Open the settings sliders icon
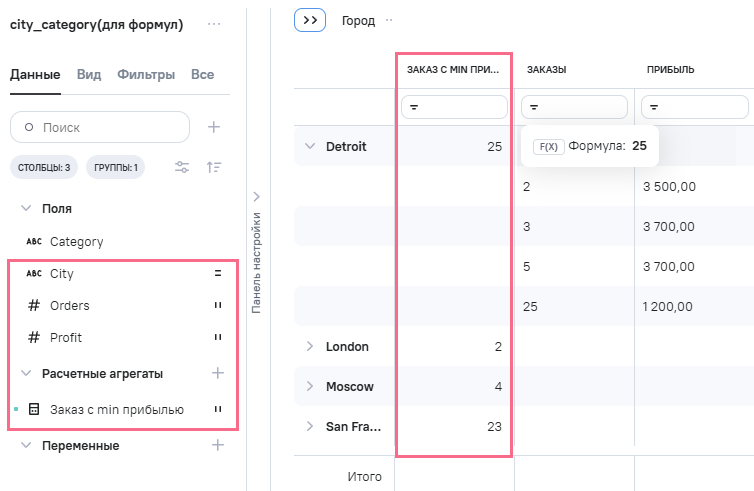 coord(182,167)
